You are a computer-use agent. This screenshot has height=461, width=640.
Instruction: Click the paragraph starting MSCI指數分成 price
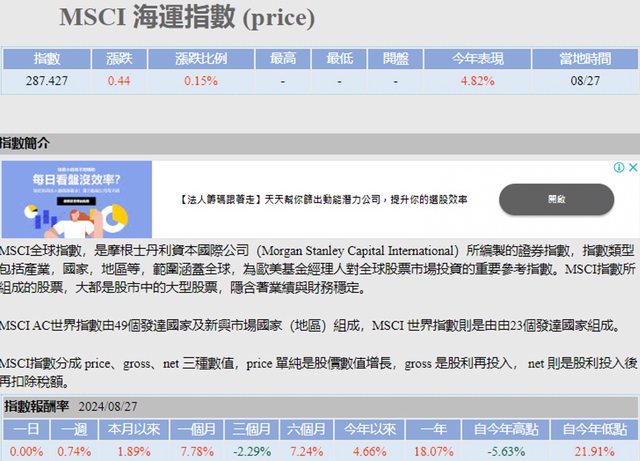click(319, 372)
